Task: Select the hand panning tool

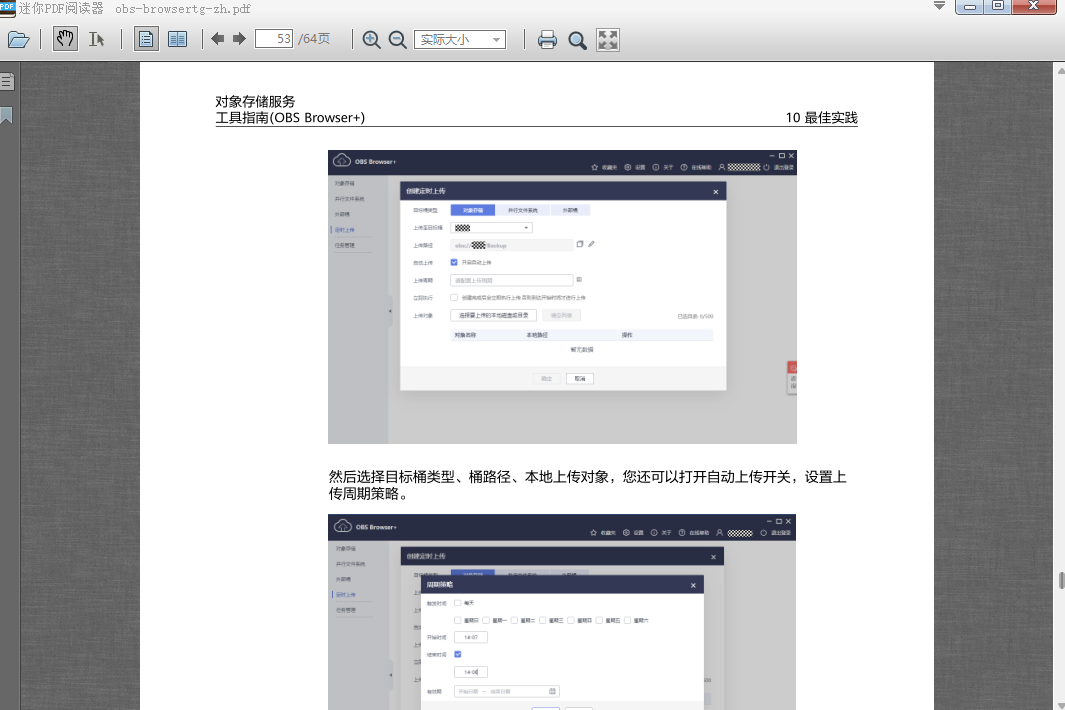Action: [x=65, y=39]
